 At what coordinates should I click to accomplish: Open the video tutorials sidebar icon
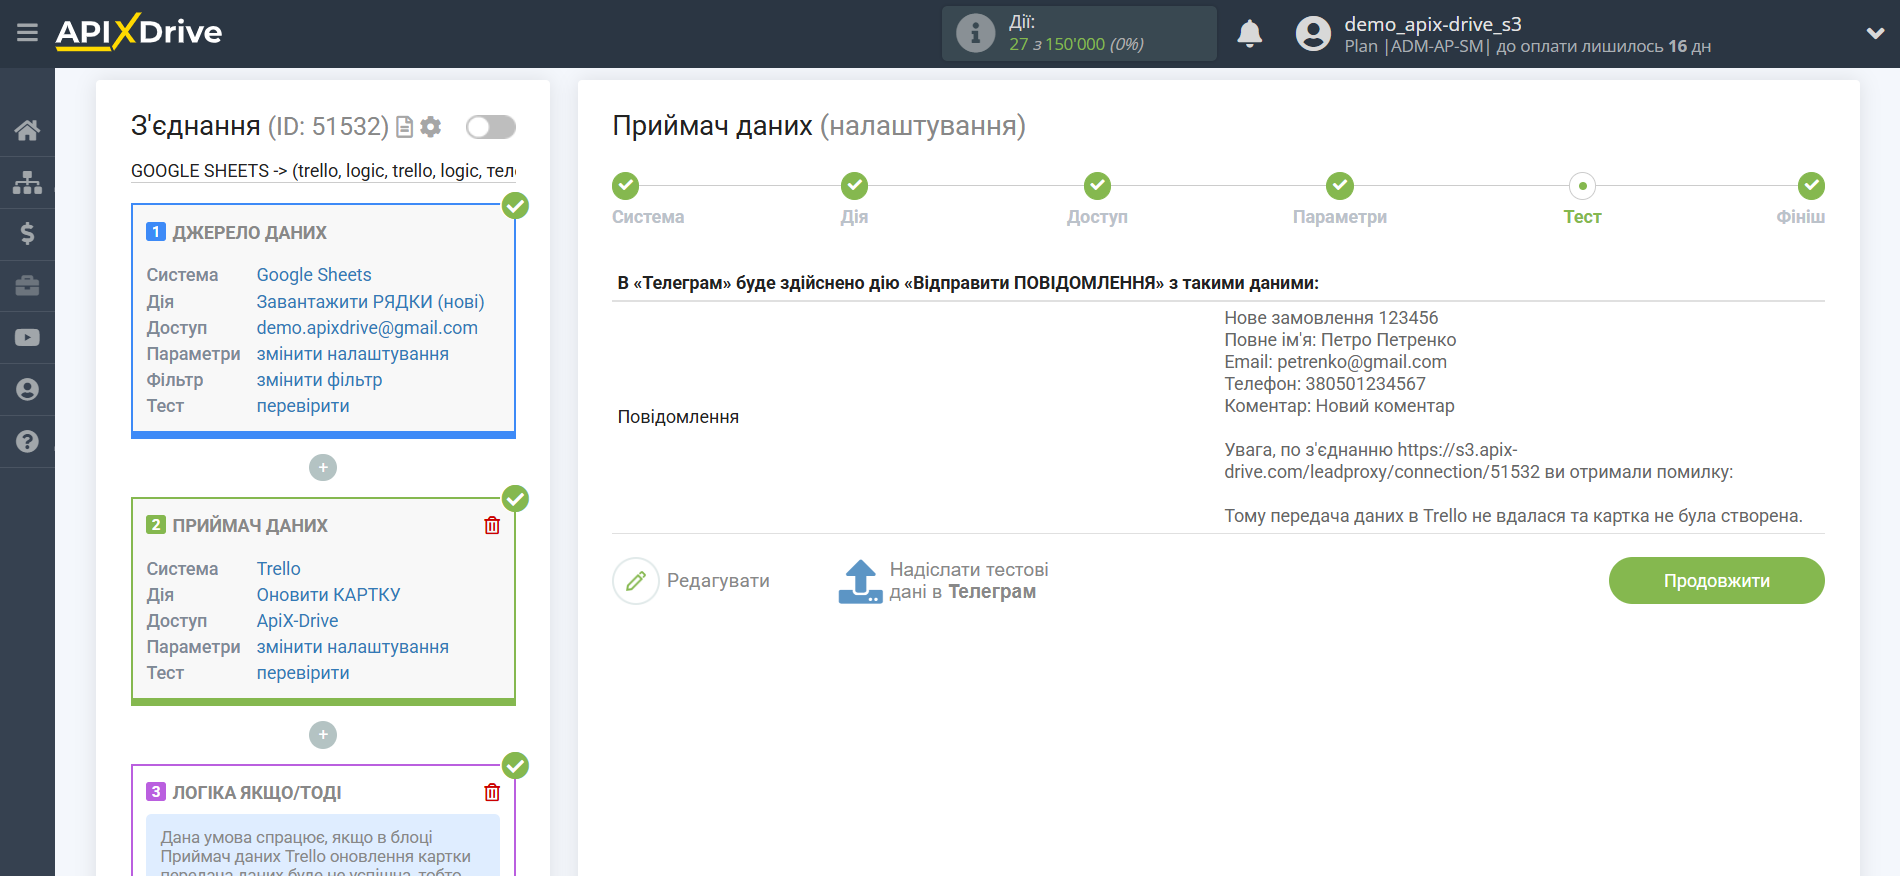point(27,338)
